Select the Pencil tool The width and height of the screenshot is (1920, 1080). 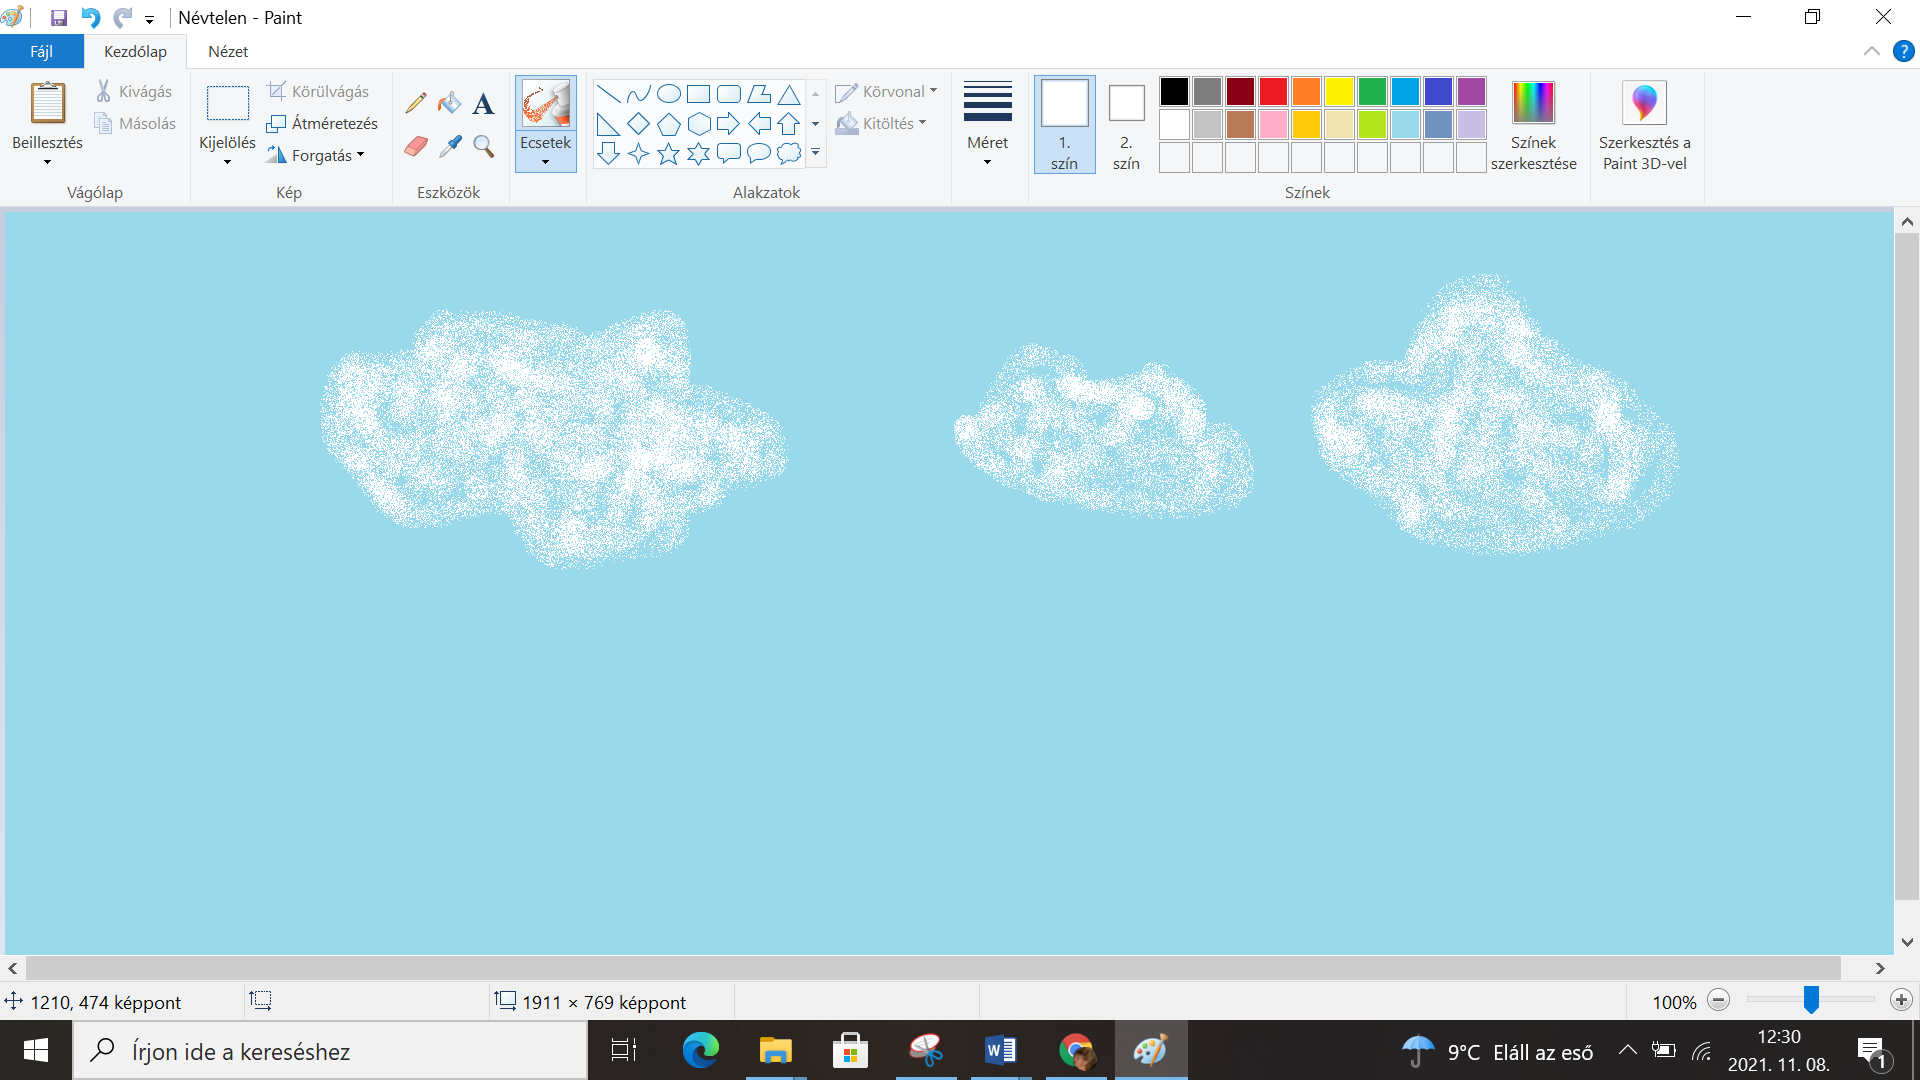[416, 103]
